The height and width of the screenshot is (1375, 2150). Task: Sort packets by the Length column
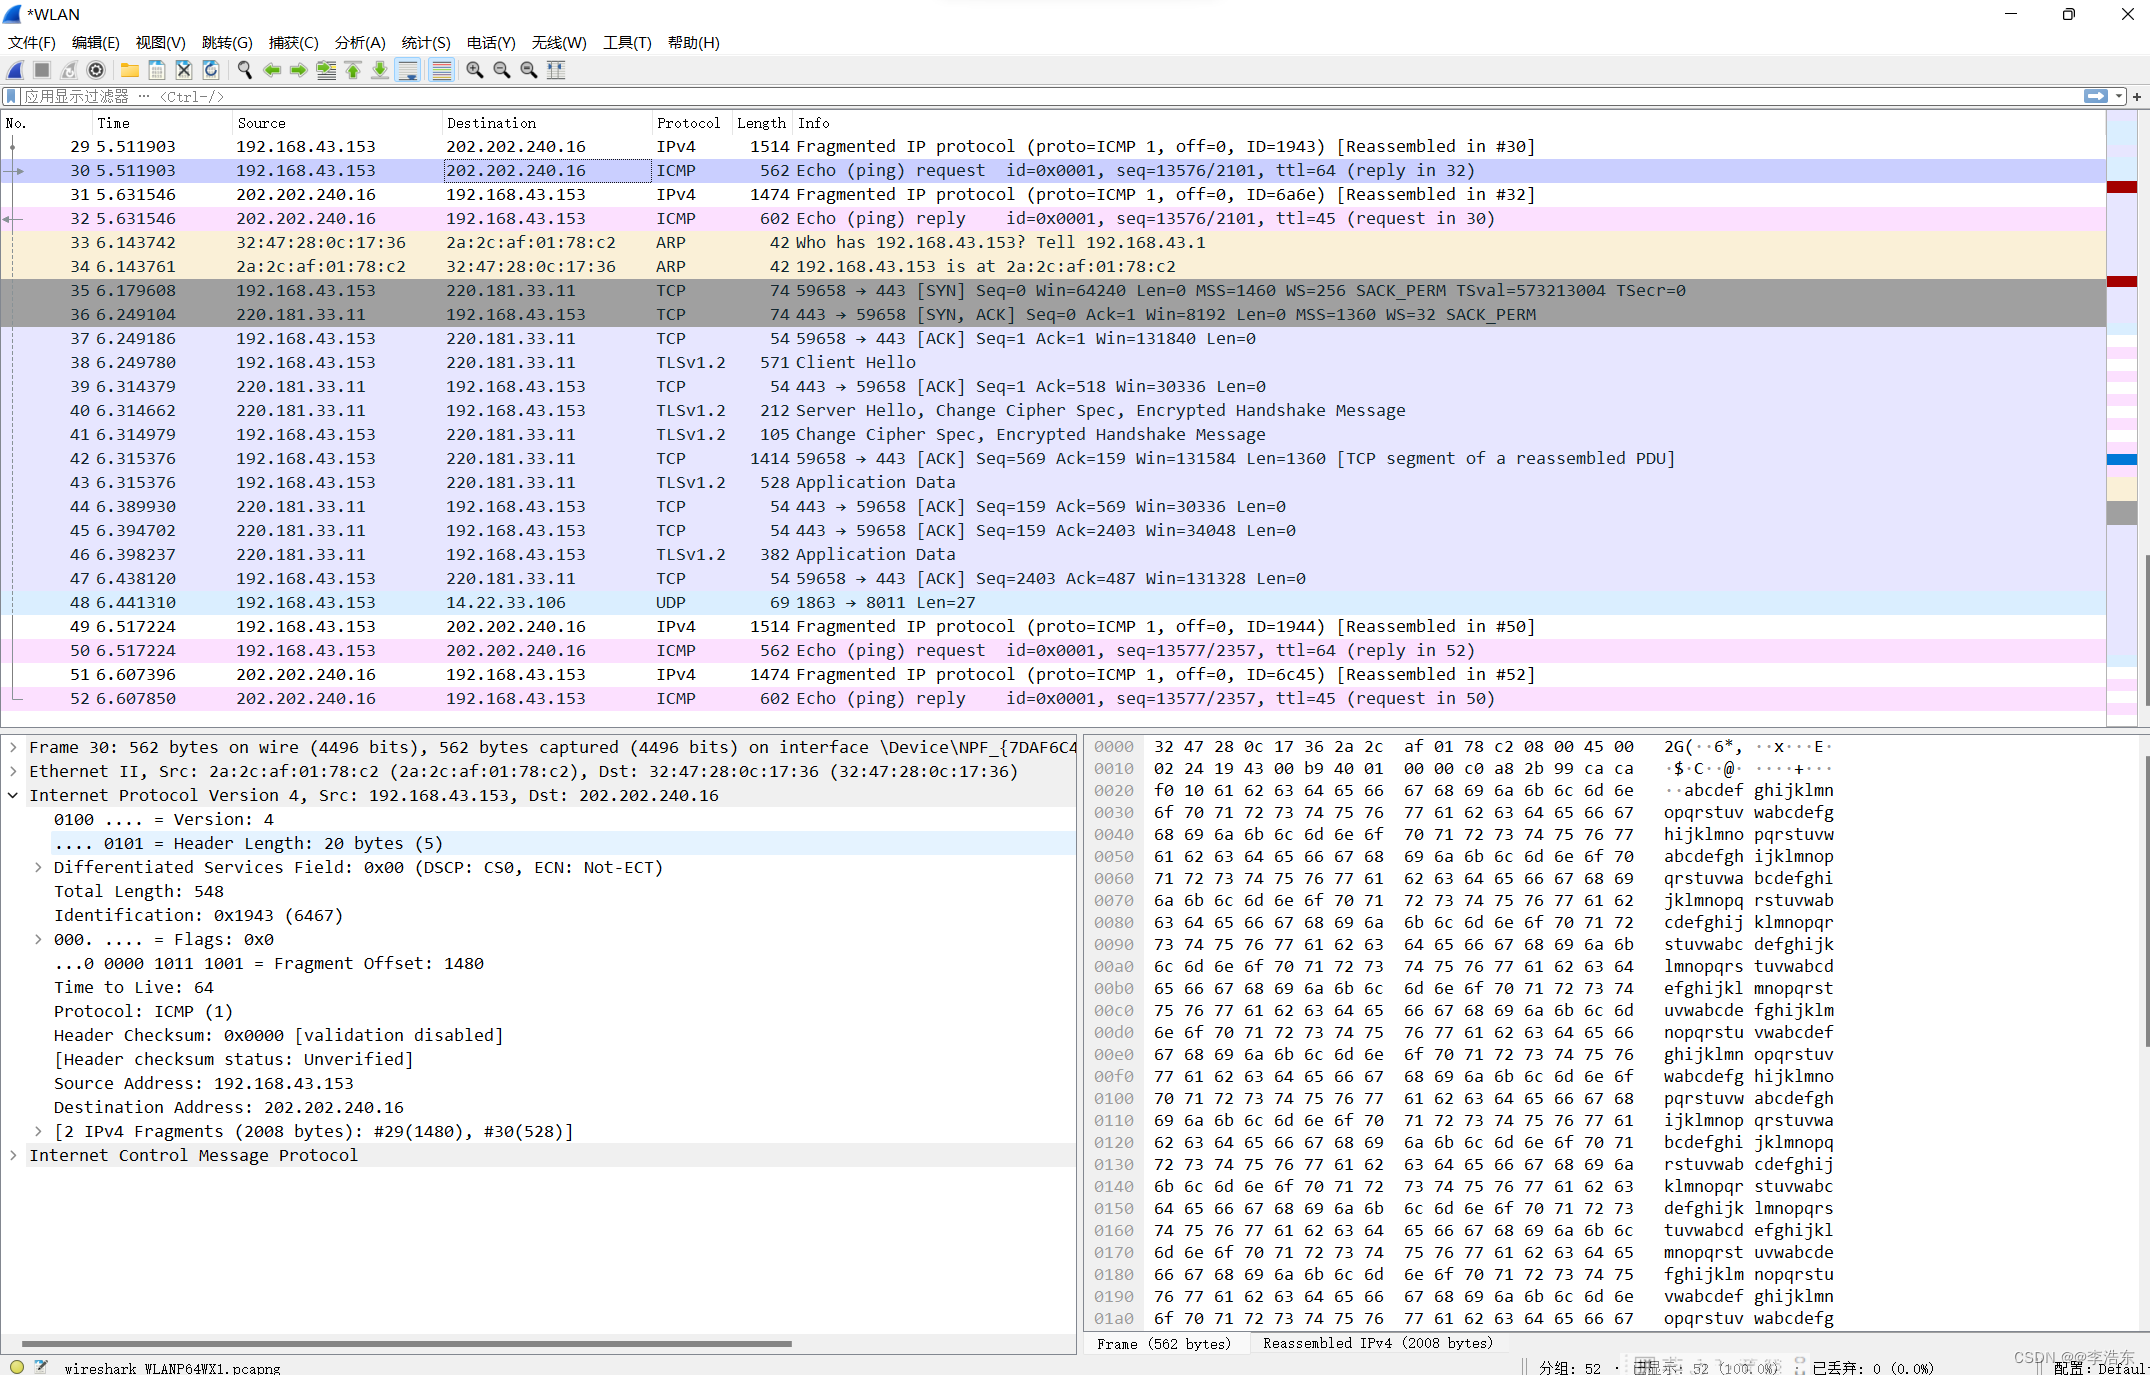(762, 123)
